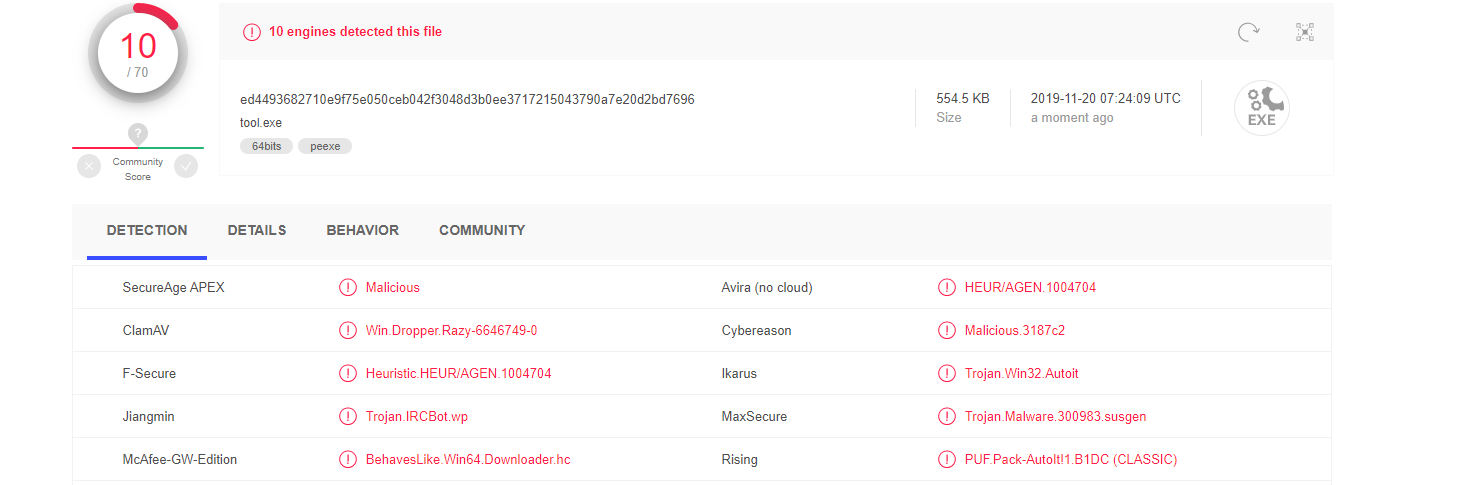Vote negative with the X community icon
1484x485 pixels.
tap(89, 167)
